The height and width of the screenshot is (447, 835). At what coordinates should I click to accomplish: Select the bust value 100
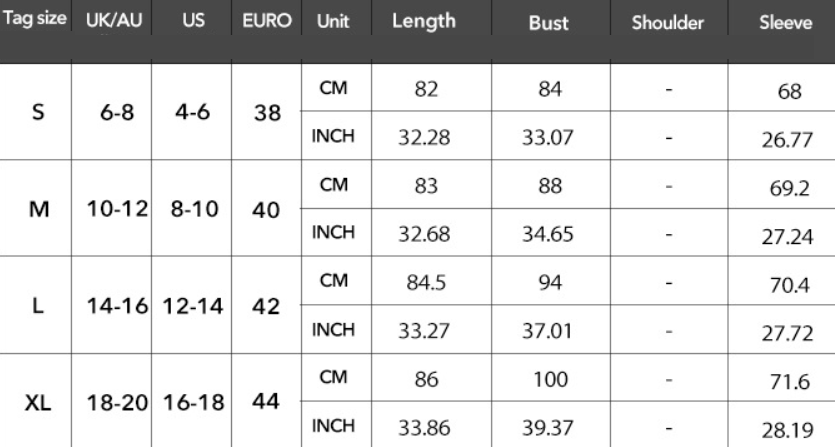(x=548, y=380)
